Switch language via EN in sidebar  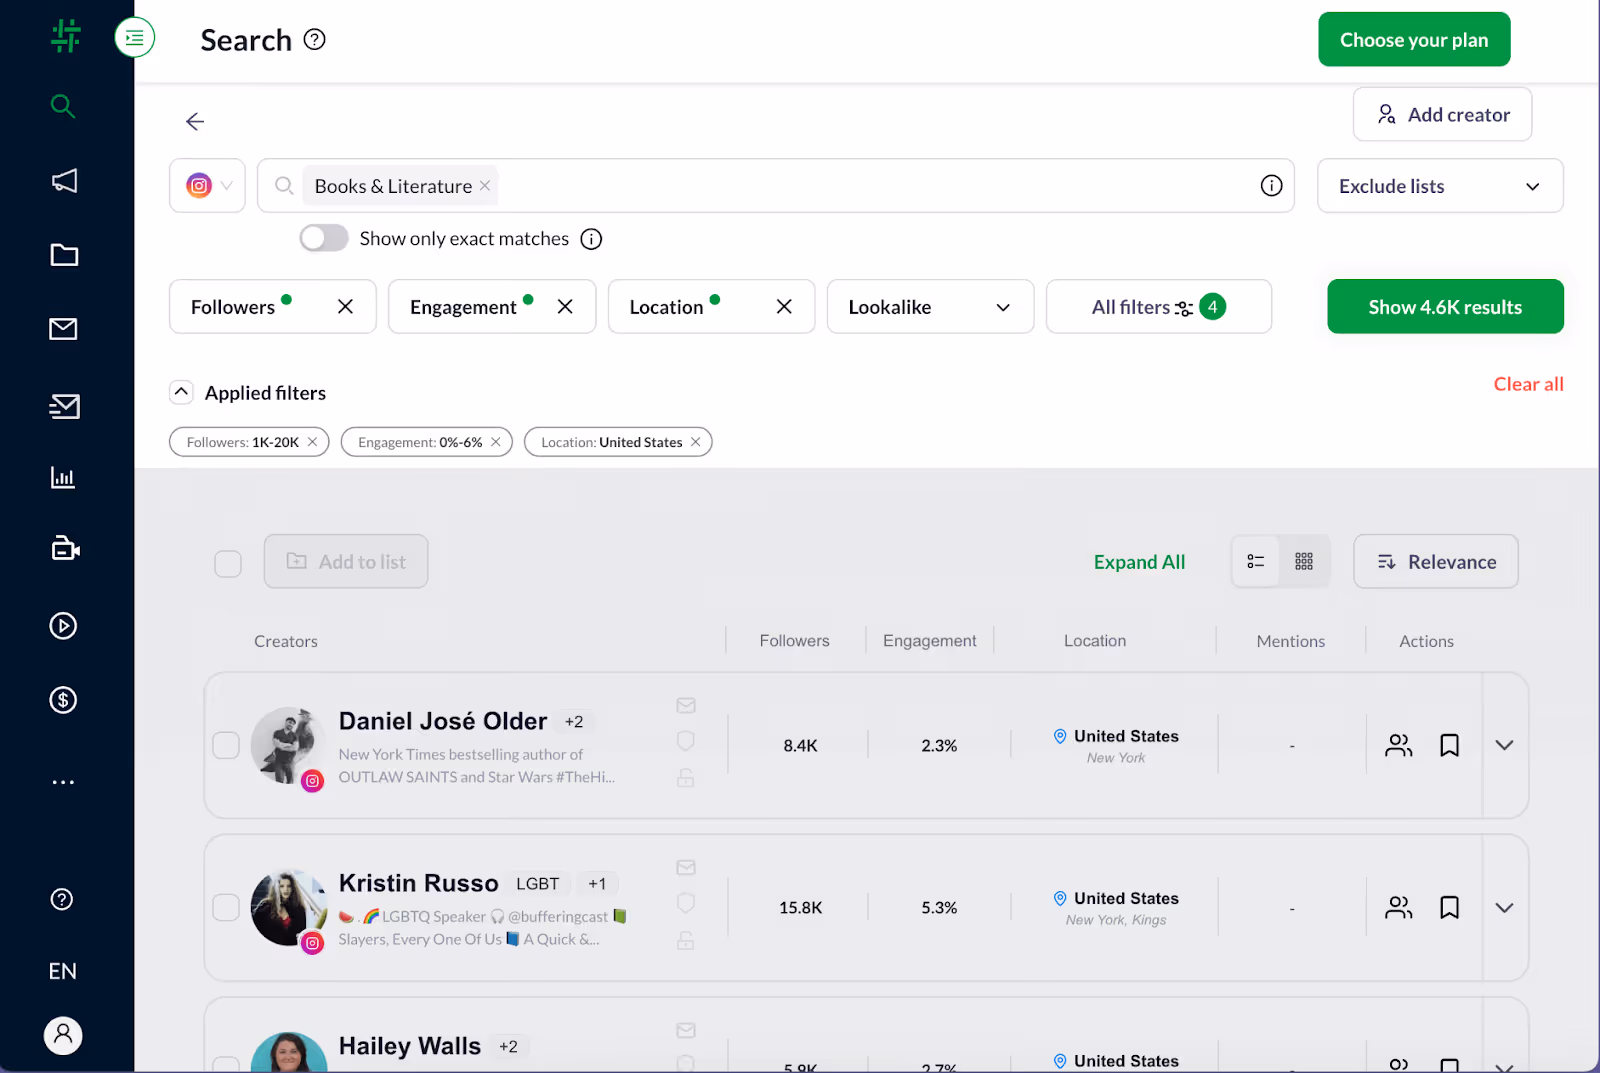pyautogui.click(x=63, y=971)
